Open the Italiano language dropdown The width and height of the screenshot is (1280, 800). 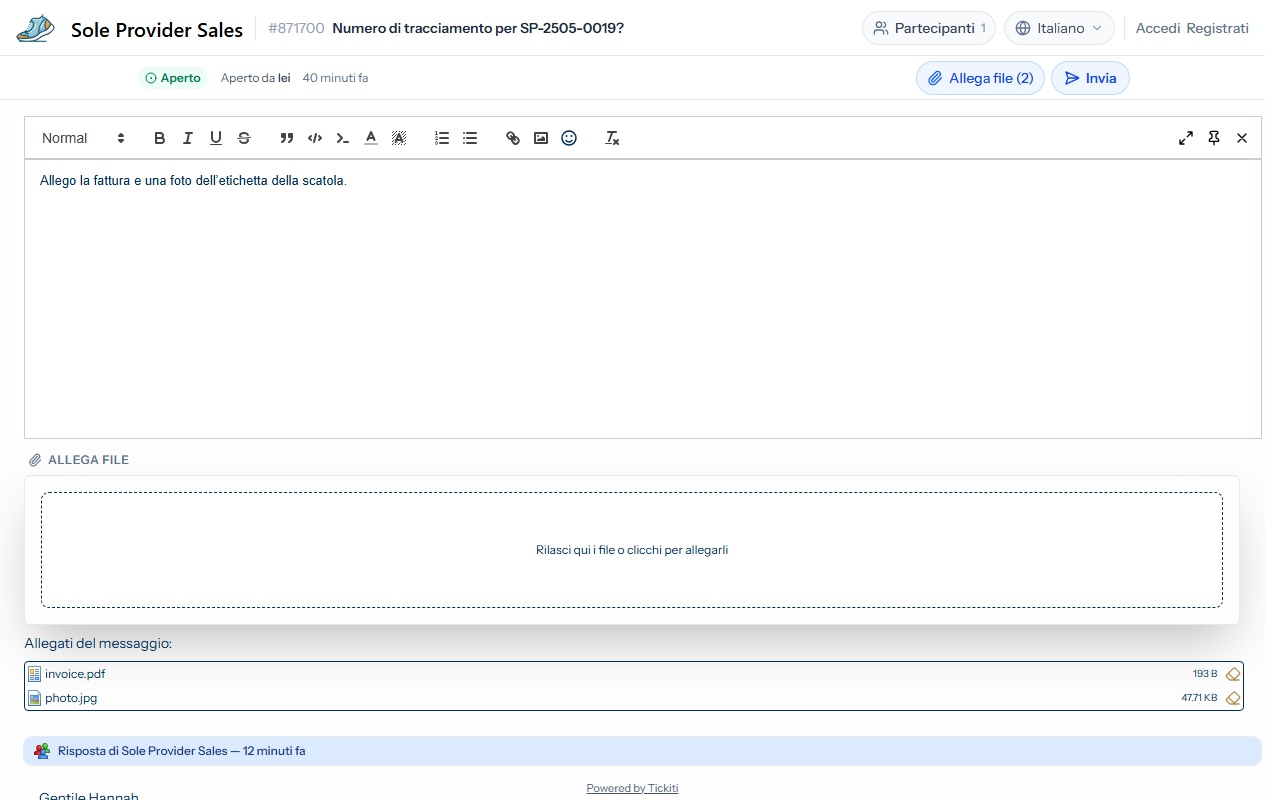[x=1059, y=28]
